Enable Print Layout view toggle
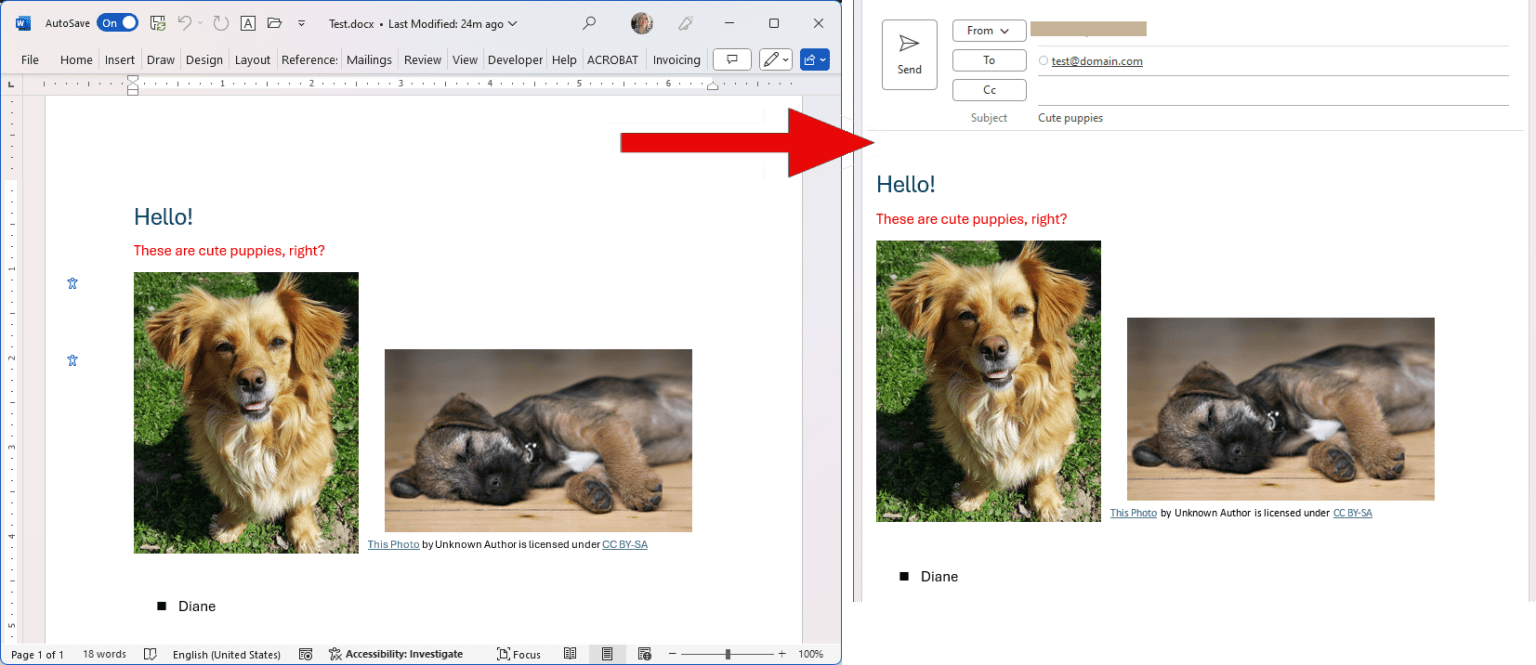This screenshot has height=665, width=1536. (607, 653)
